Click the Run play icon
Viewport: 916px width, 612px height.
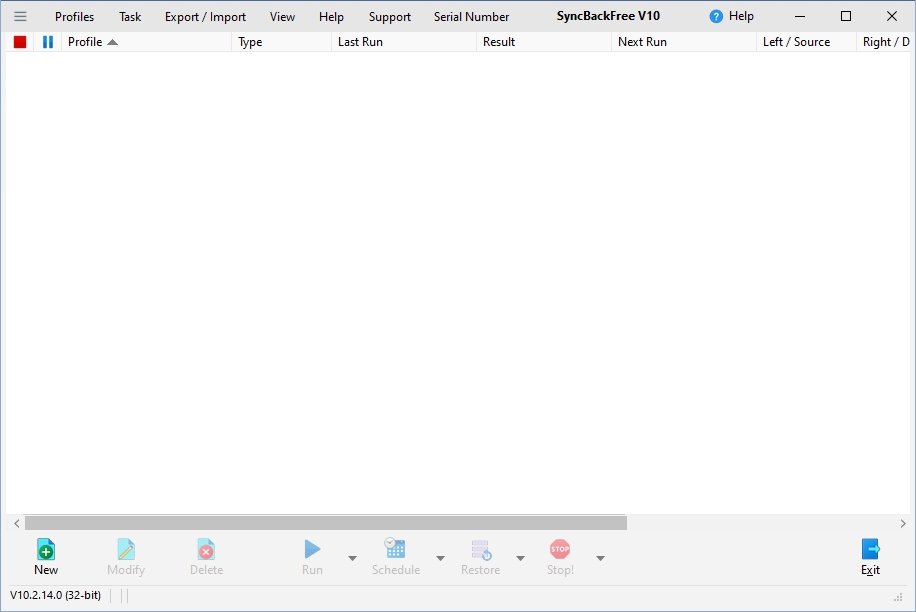tap(312, 549)
